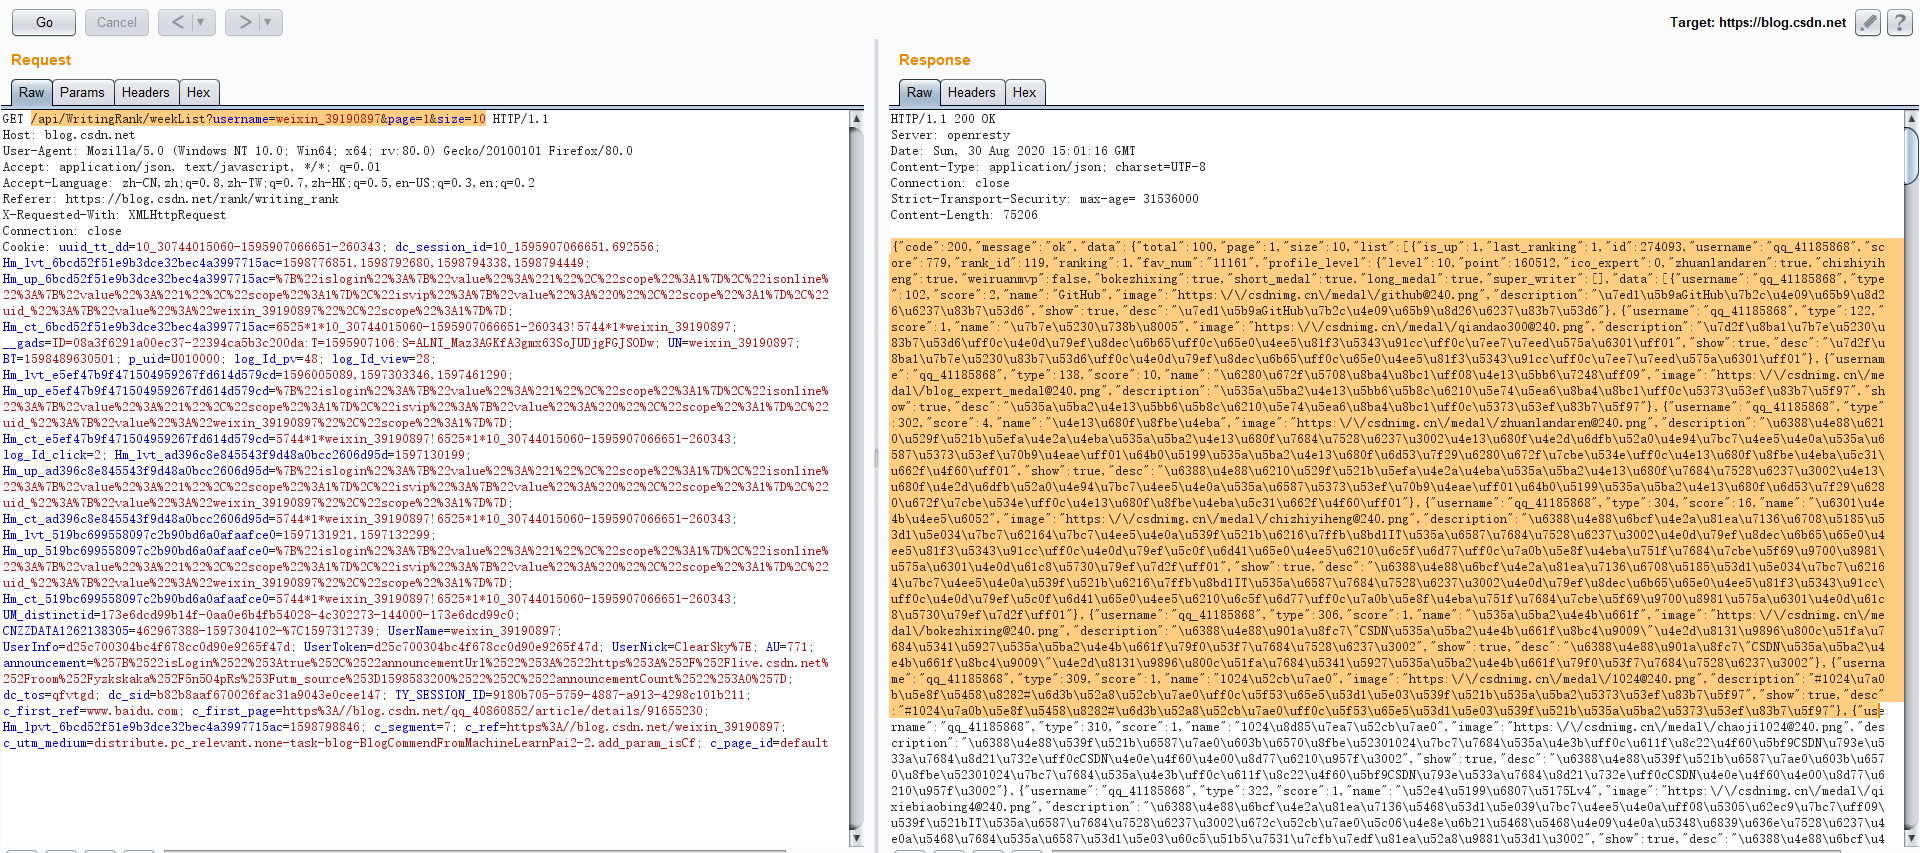Image resolution: width=1920 pixels, height=853 pixels.
Task: Click Connection: close in the response pane
Action: click(x=950, y=183)
